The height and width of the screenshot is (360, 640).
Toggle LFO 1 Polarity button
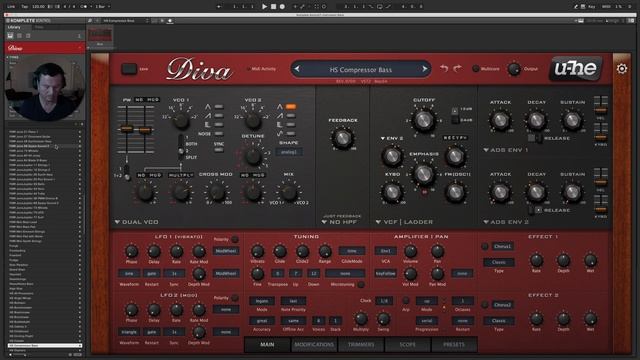[235, 239]
